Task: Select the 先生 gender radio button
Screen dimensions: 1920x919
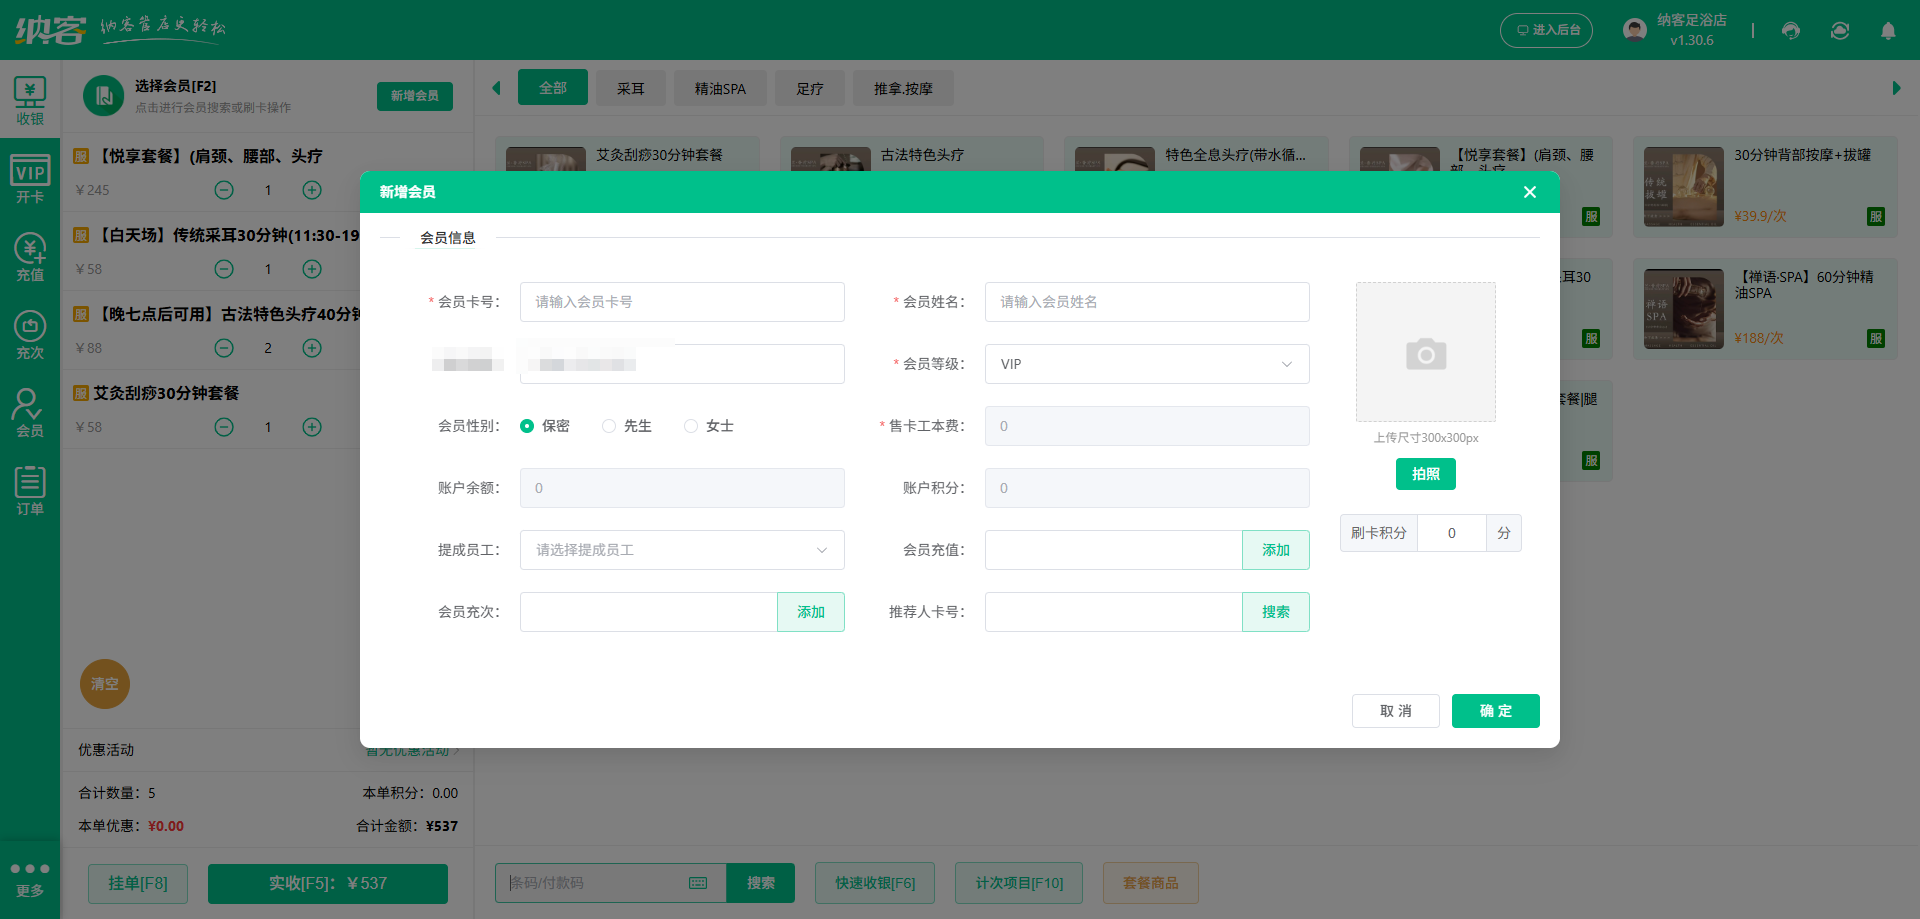Action: tap(609, 426)
